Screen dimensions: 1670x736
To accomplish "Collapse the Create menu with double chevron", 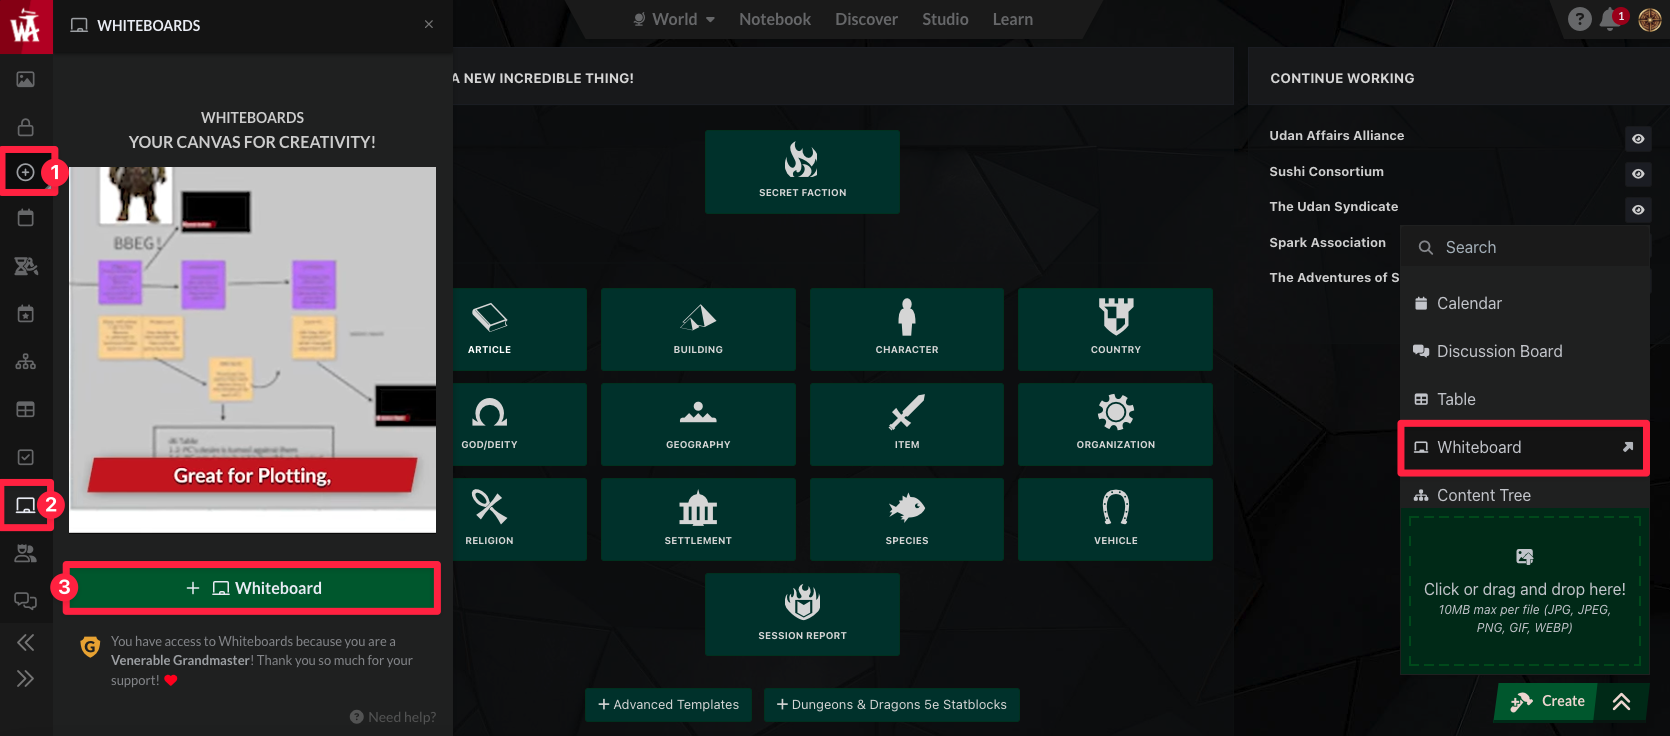I will [x=1621, y=702].
